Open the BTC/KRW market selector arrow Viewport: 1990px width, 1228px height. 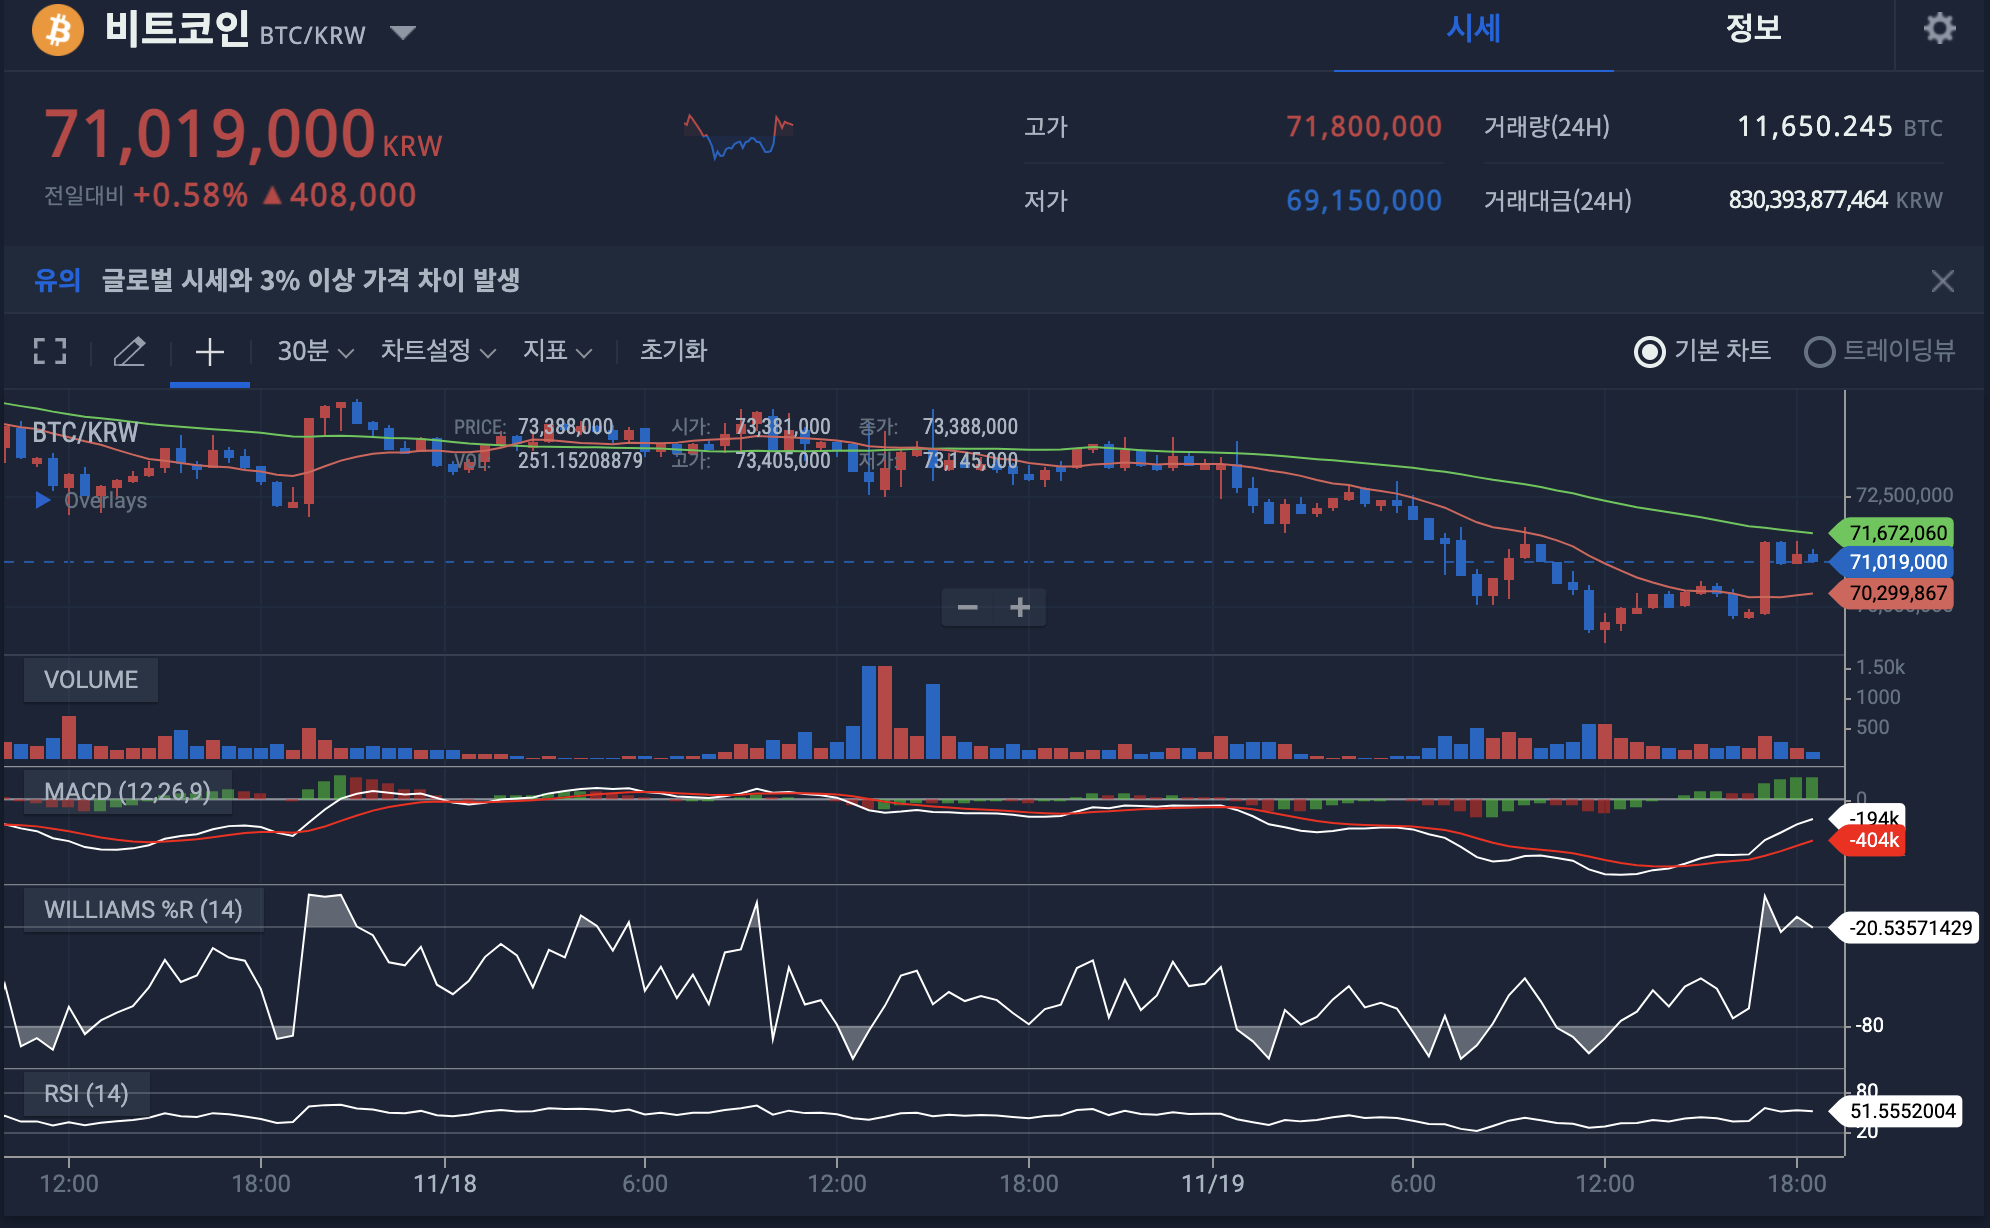403,33
